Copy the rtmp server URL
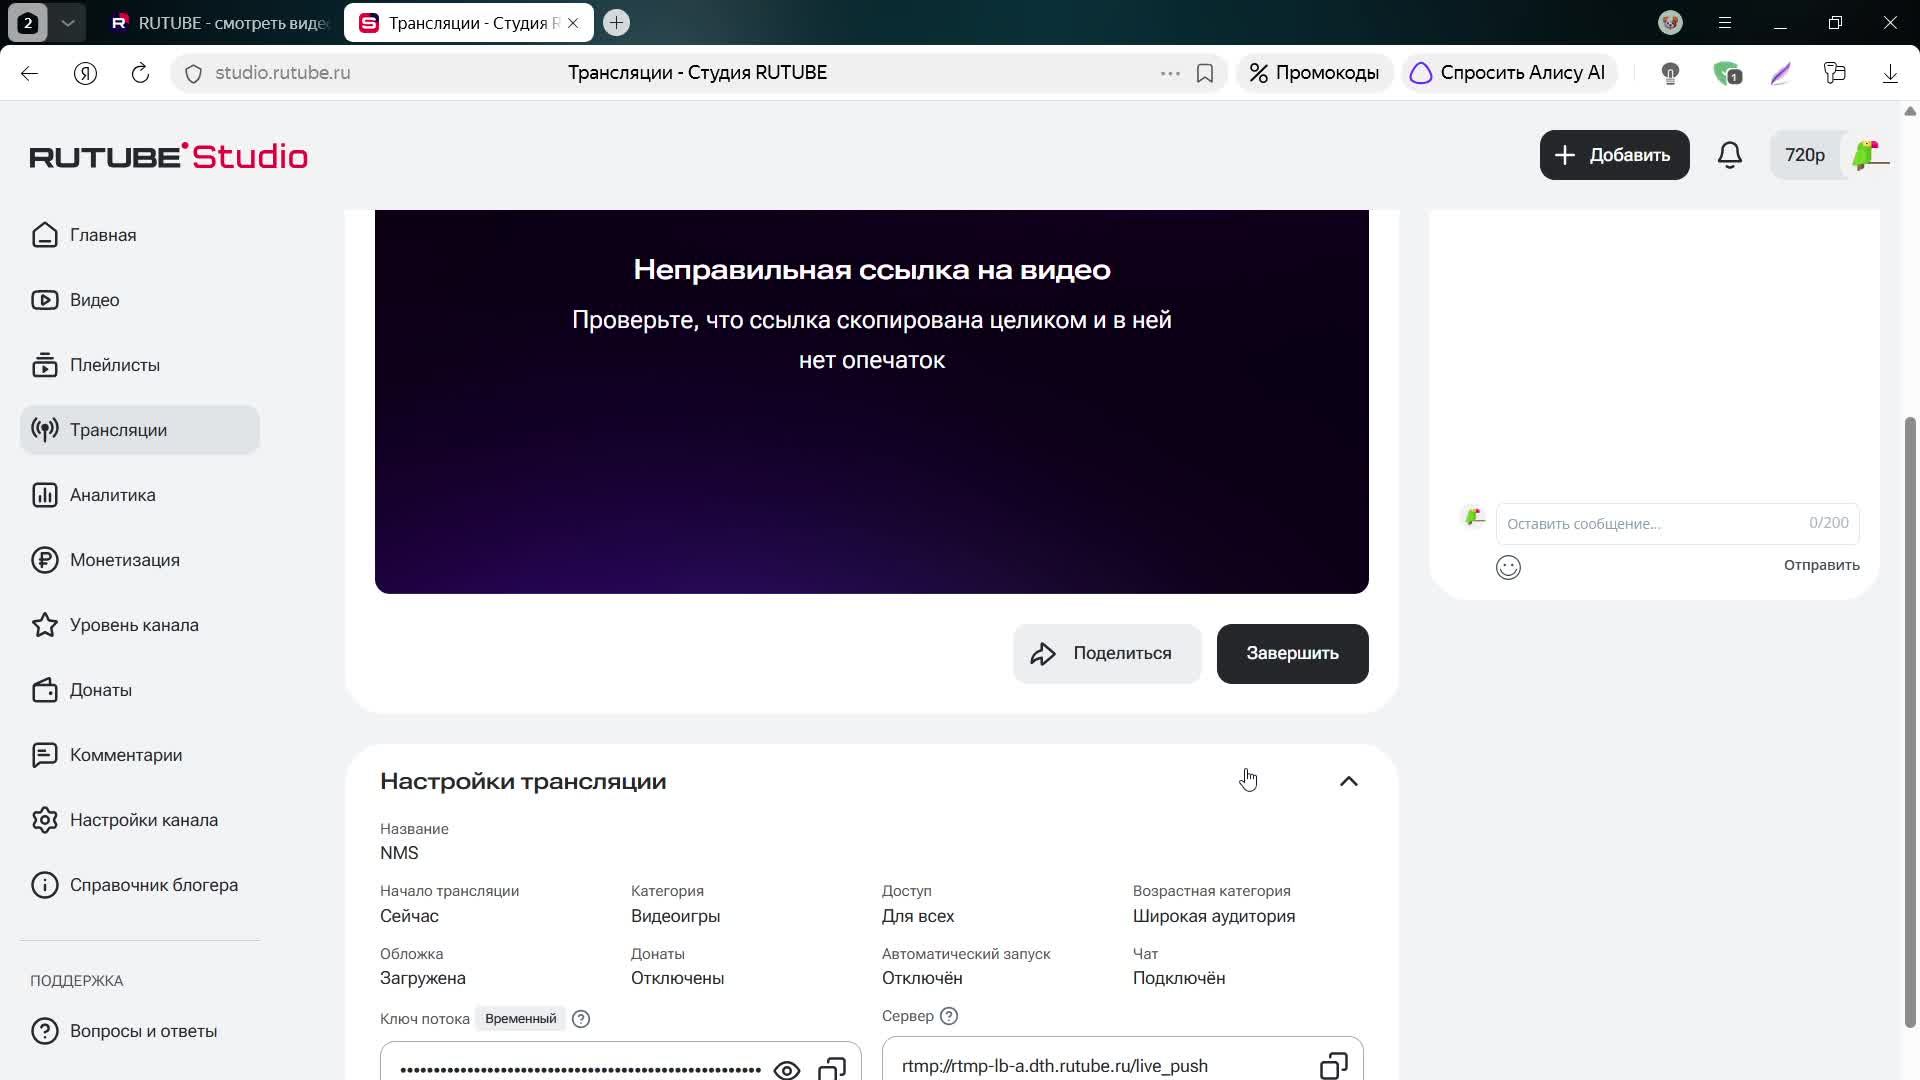 click(x=1333, y=1066)
